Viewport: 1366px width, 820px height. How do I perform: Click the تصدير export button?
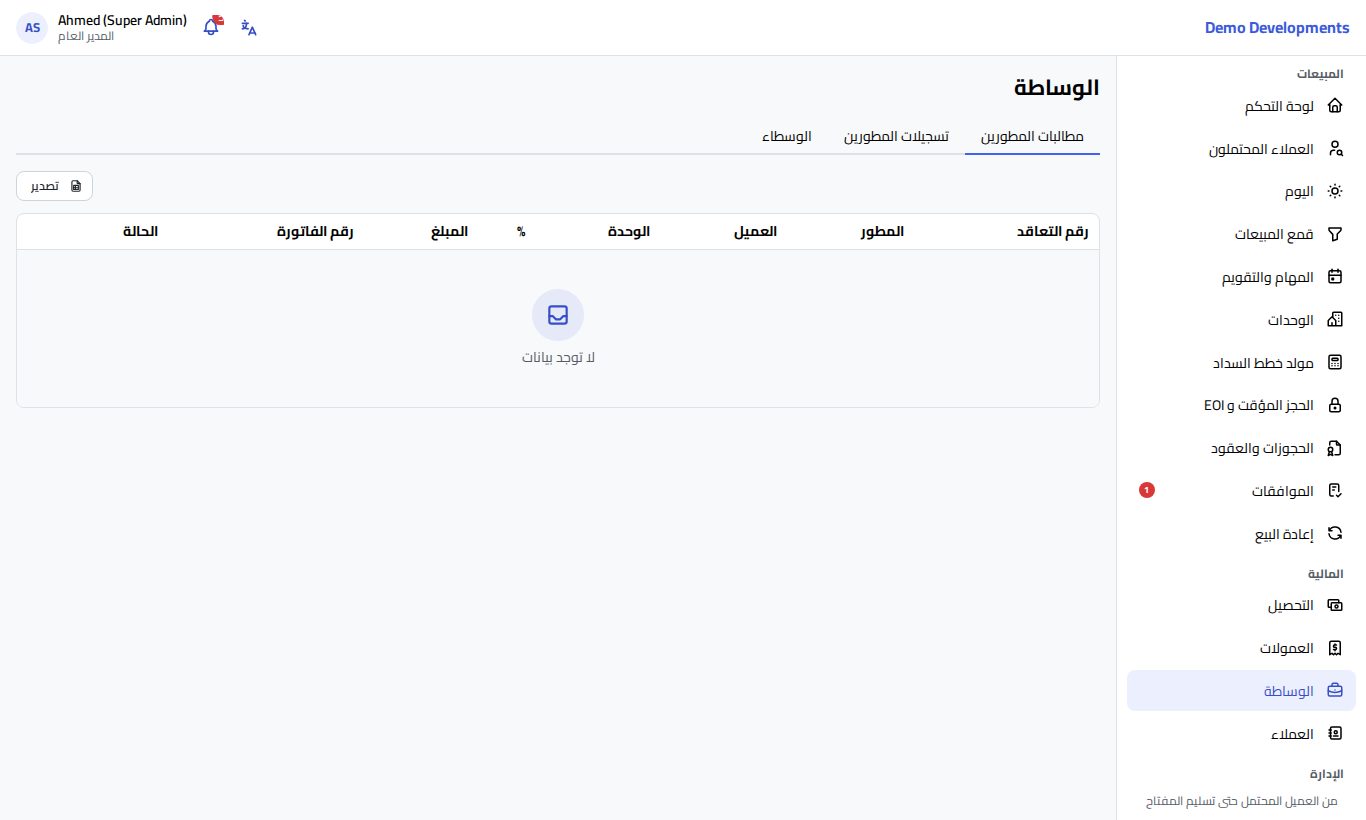coord(54,186)
